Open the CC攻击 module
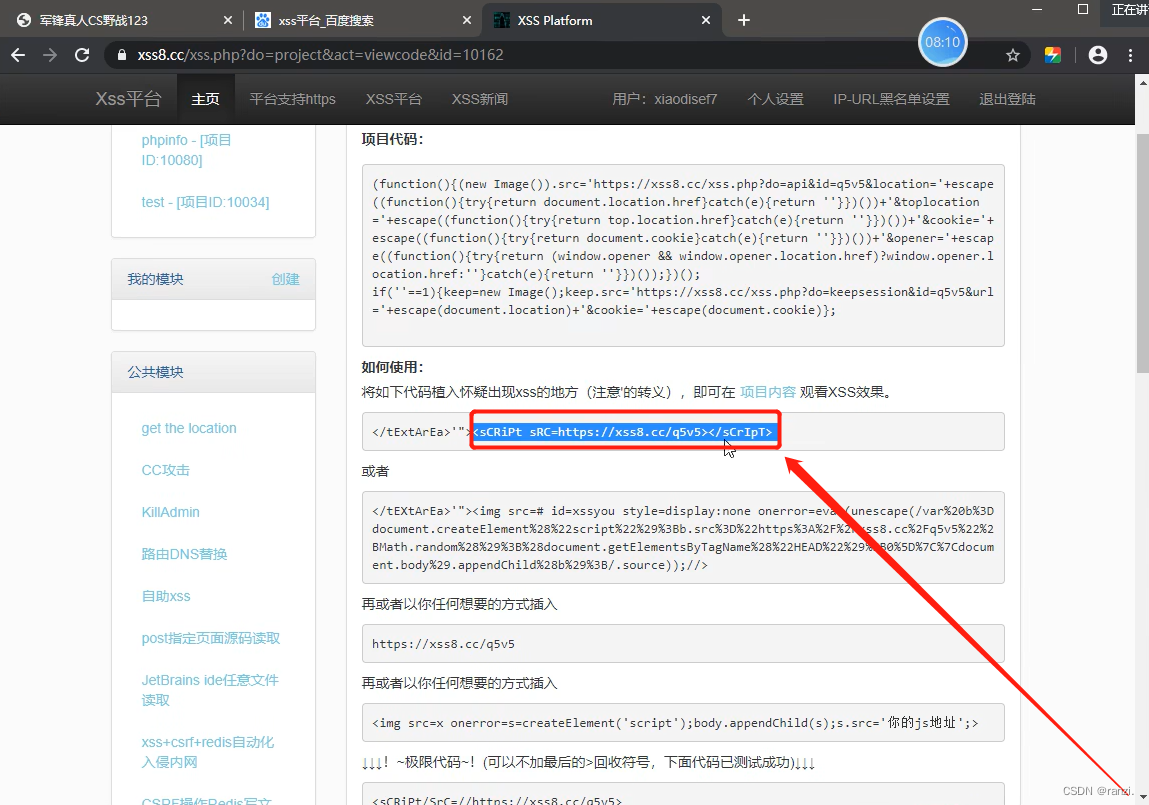 [166, 470]
